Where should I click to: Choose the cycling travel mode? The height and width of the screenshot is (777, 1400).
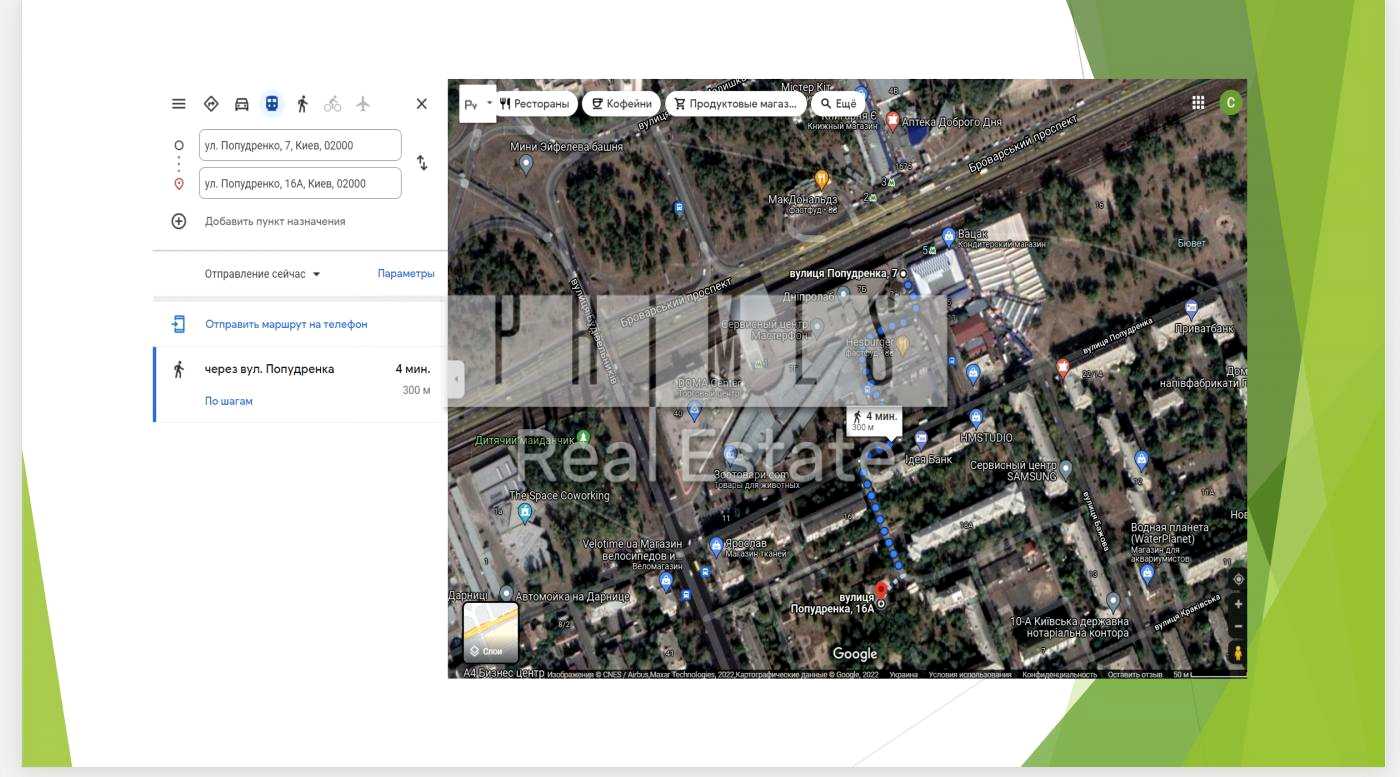click(333, 104)
